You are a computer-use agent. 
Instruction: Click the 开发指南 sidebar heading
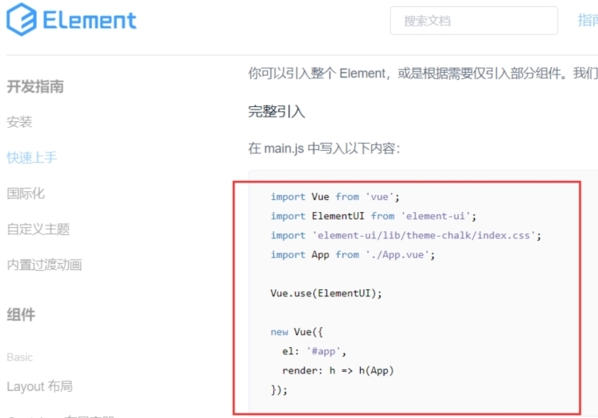coord(35,87)
